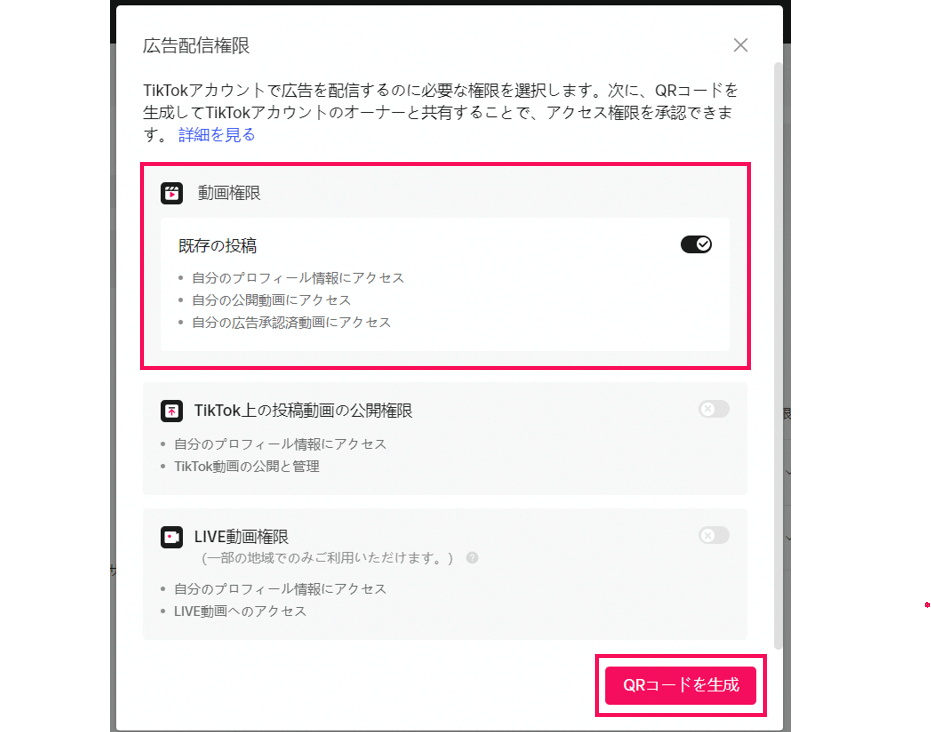931x732 pixels.
Task: Click the LIVE動画権限 heading text
Action: (241, 537)
